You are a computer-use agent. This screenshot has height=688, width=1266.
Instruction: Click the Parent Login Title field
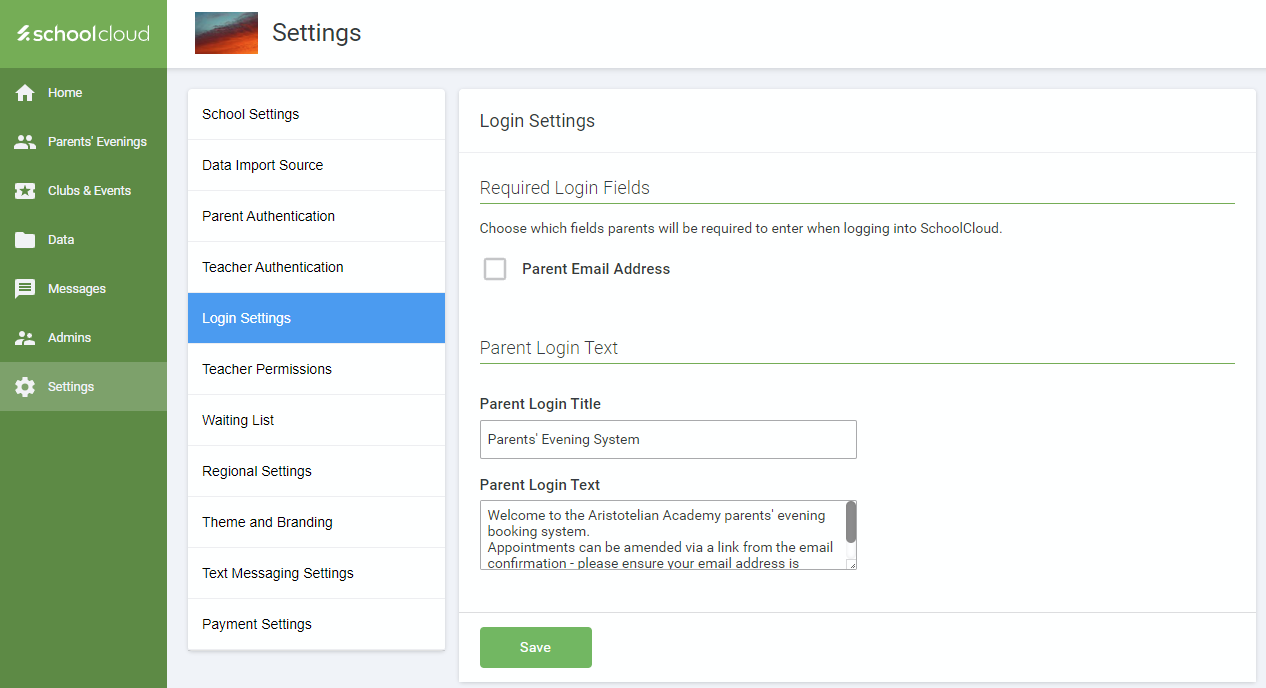[x=668, y=439]
